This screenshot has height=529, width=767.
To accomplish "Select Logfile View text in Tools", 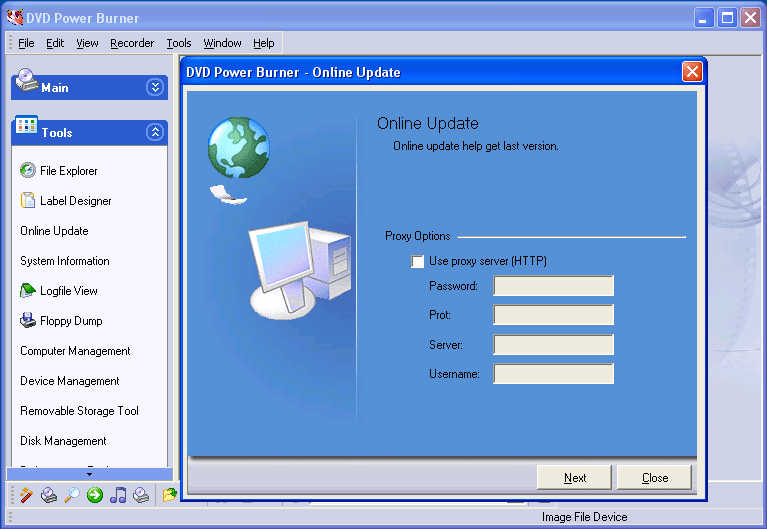I will [x=68, y=291].
